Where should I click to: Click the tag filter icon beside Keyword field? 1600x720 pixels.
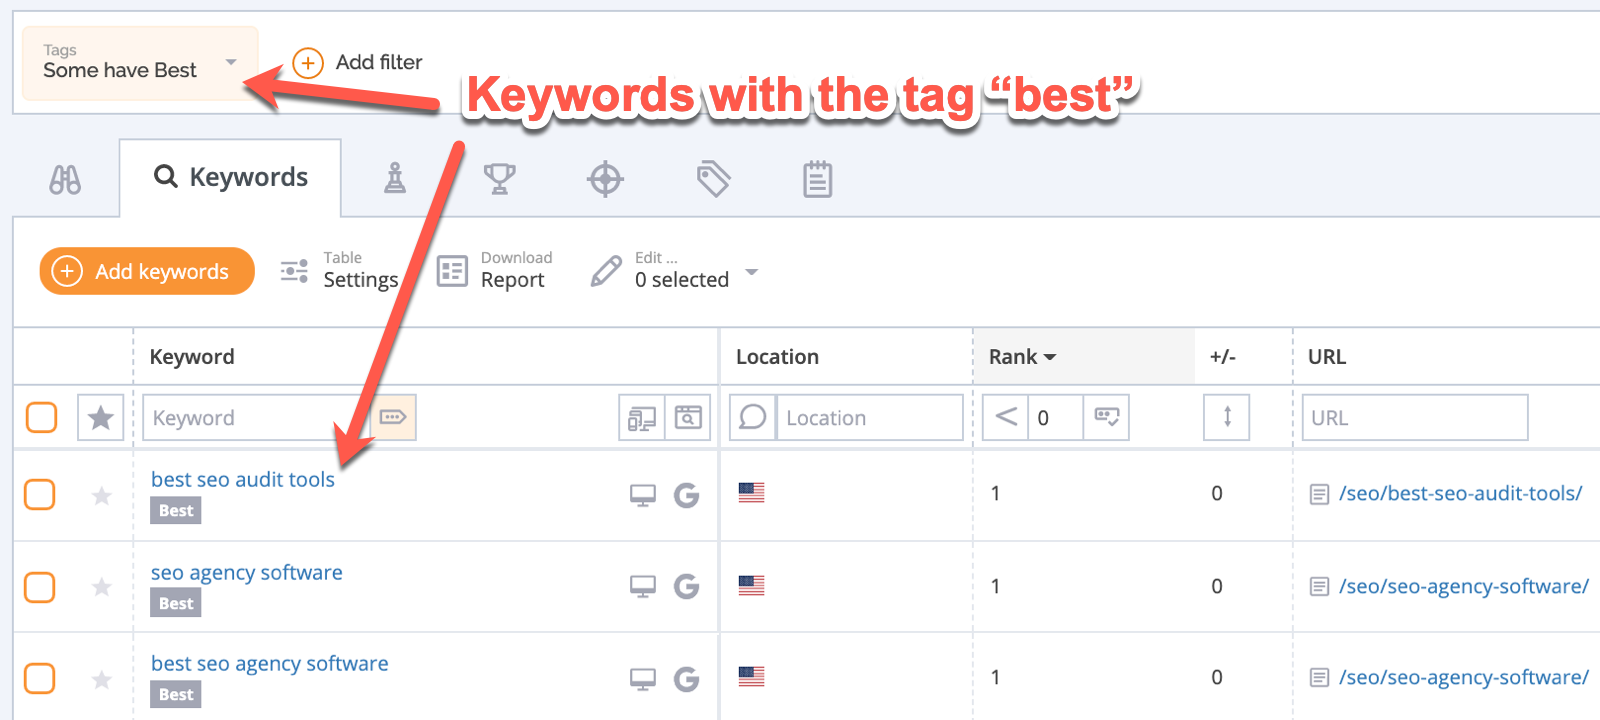(x=393, y=417)
